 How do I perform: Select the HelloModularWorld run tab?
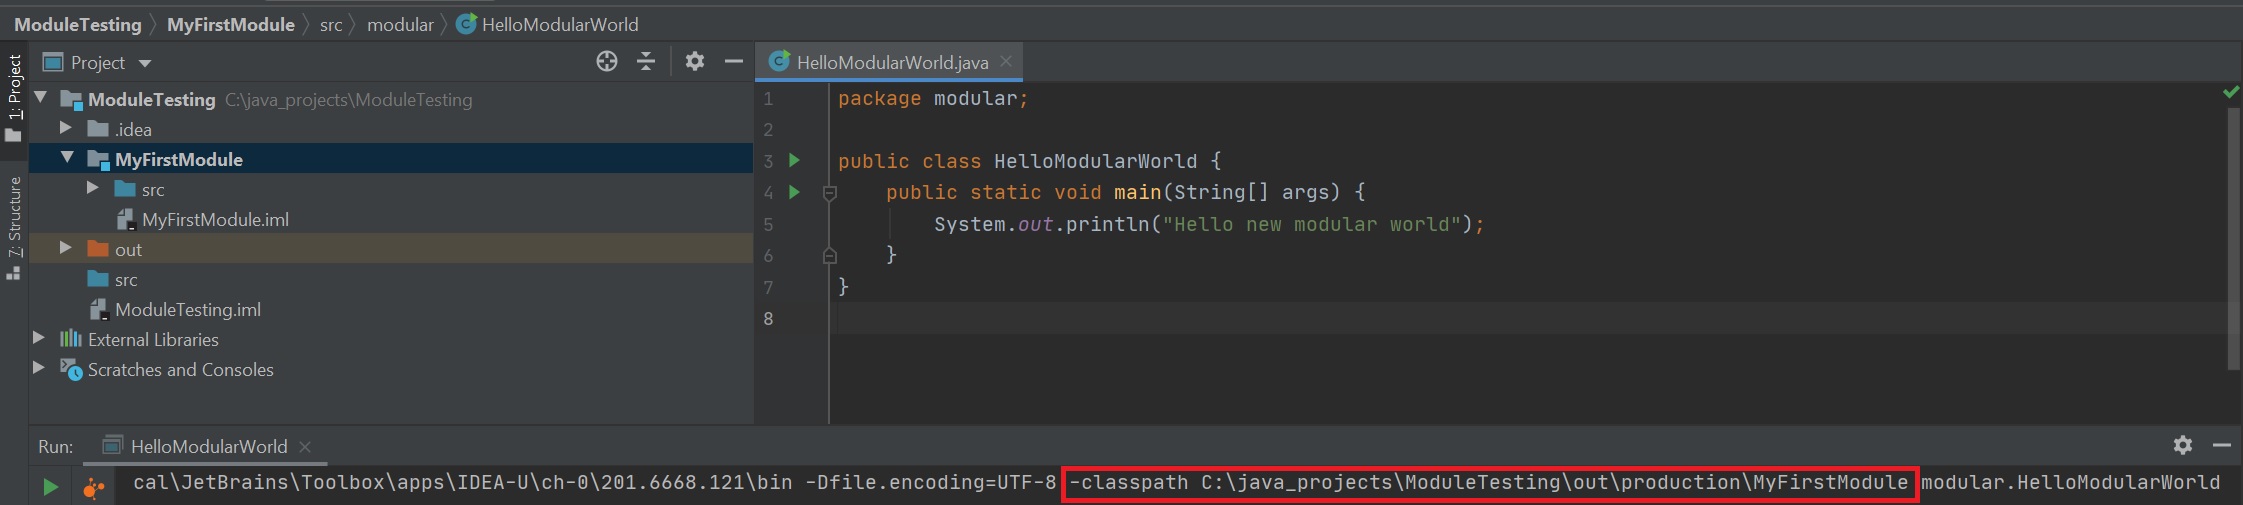click(208, 447)
